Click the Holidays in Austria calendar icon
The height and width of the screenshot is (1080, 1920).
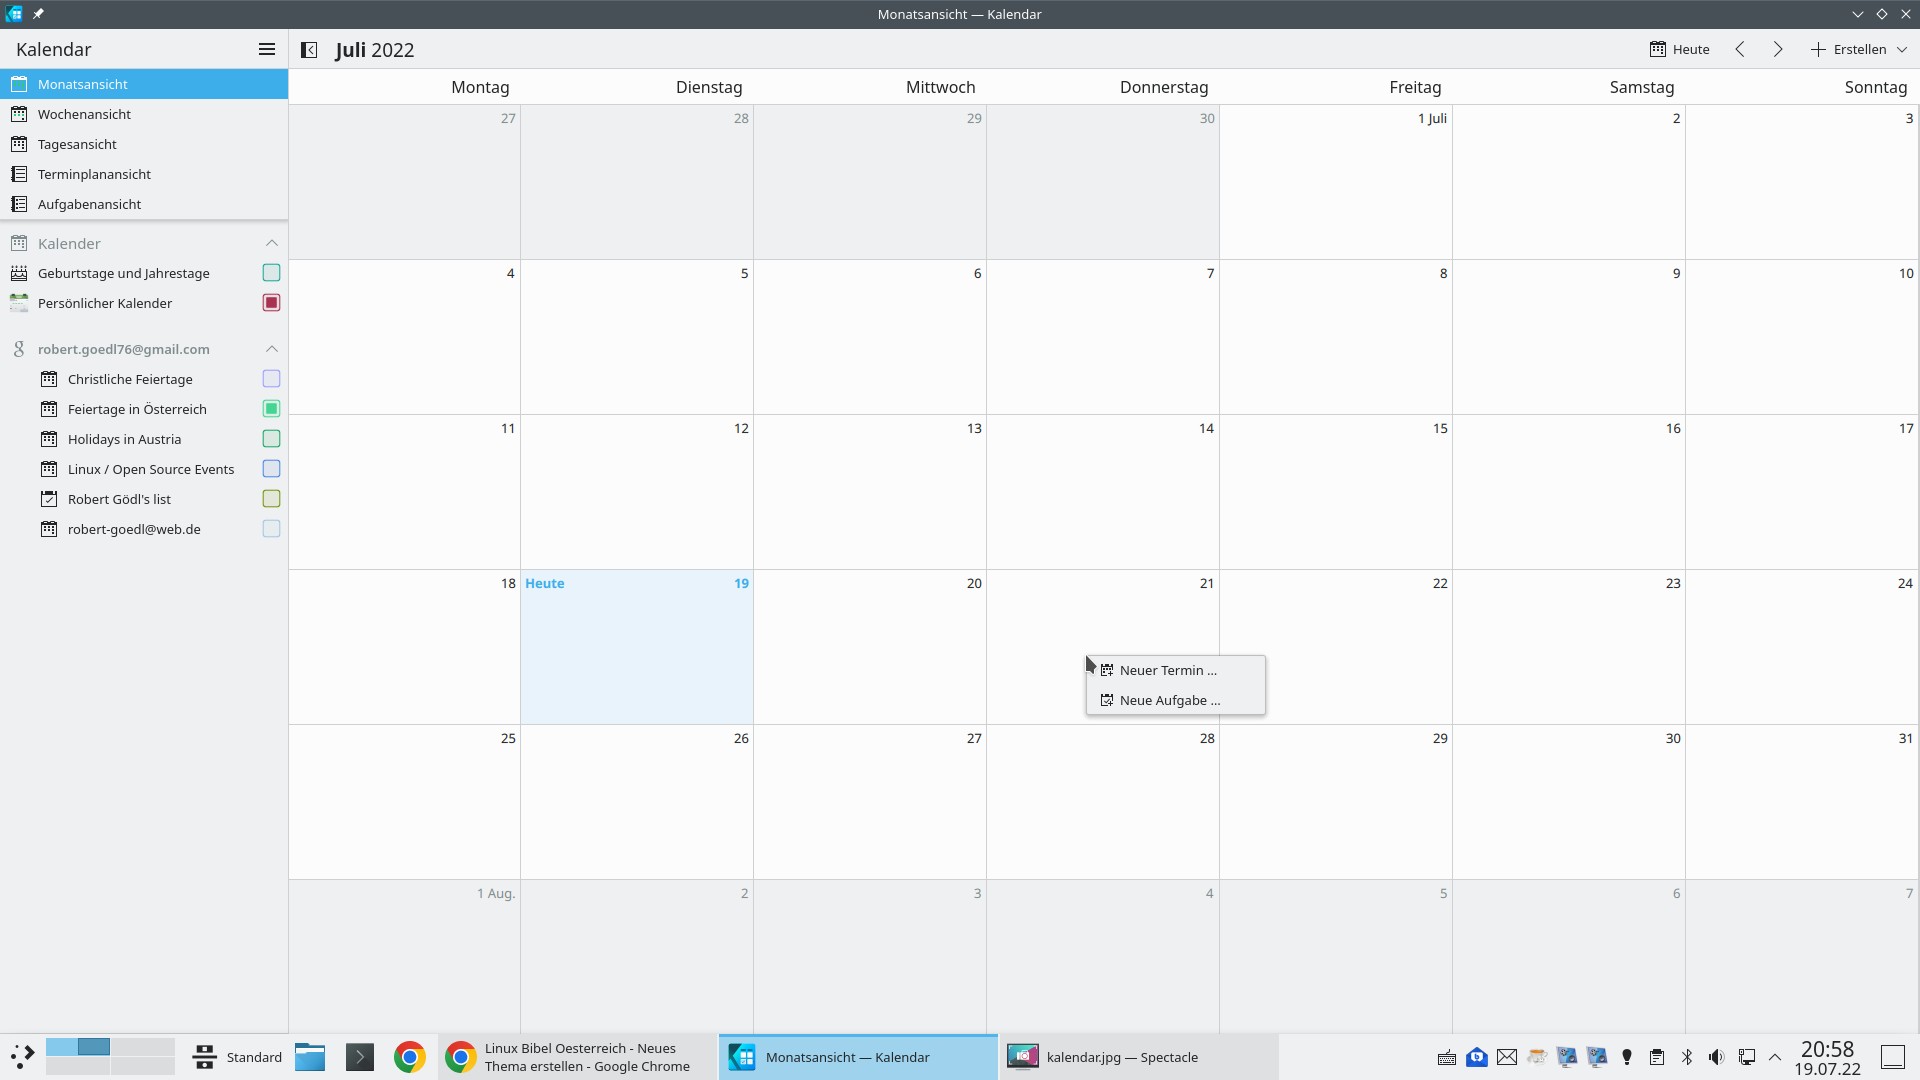[x=49, y=439]
